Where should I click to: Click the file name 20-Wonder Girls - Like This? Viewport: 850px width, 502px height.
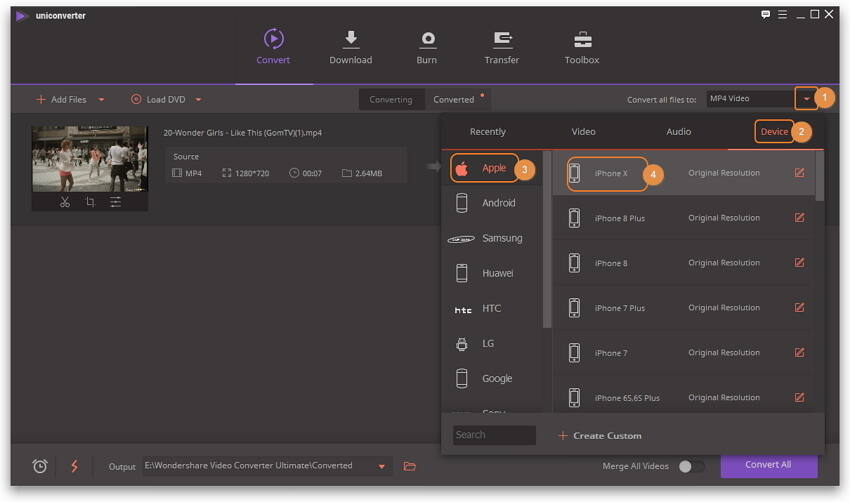click(x=243, y=133)
